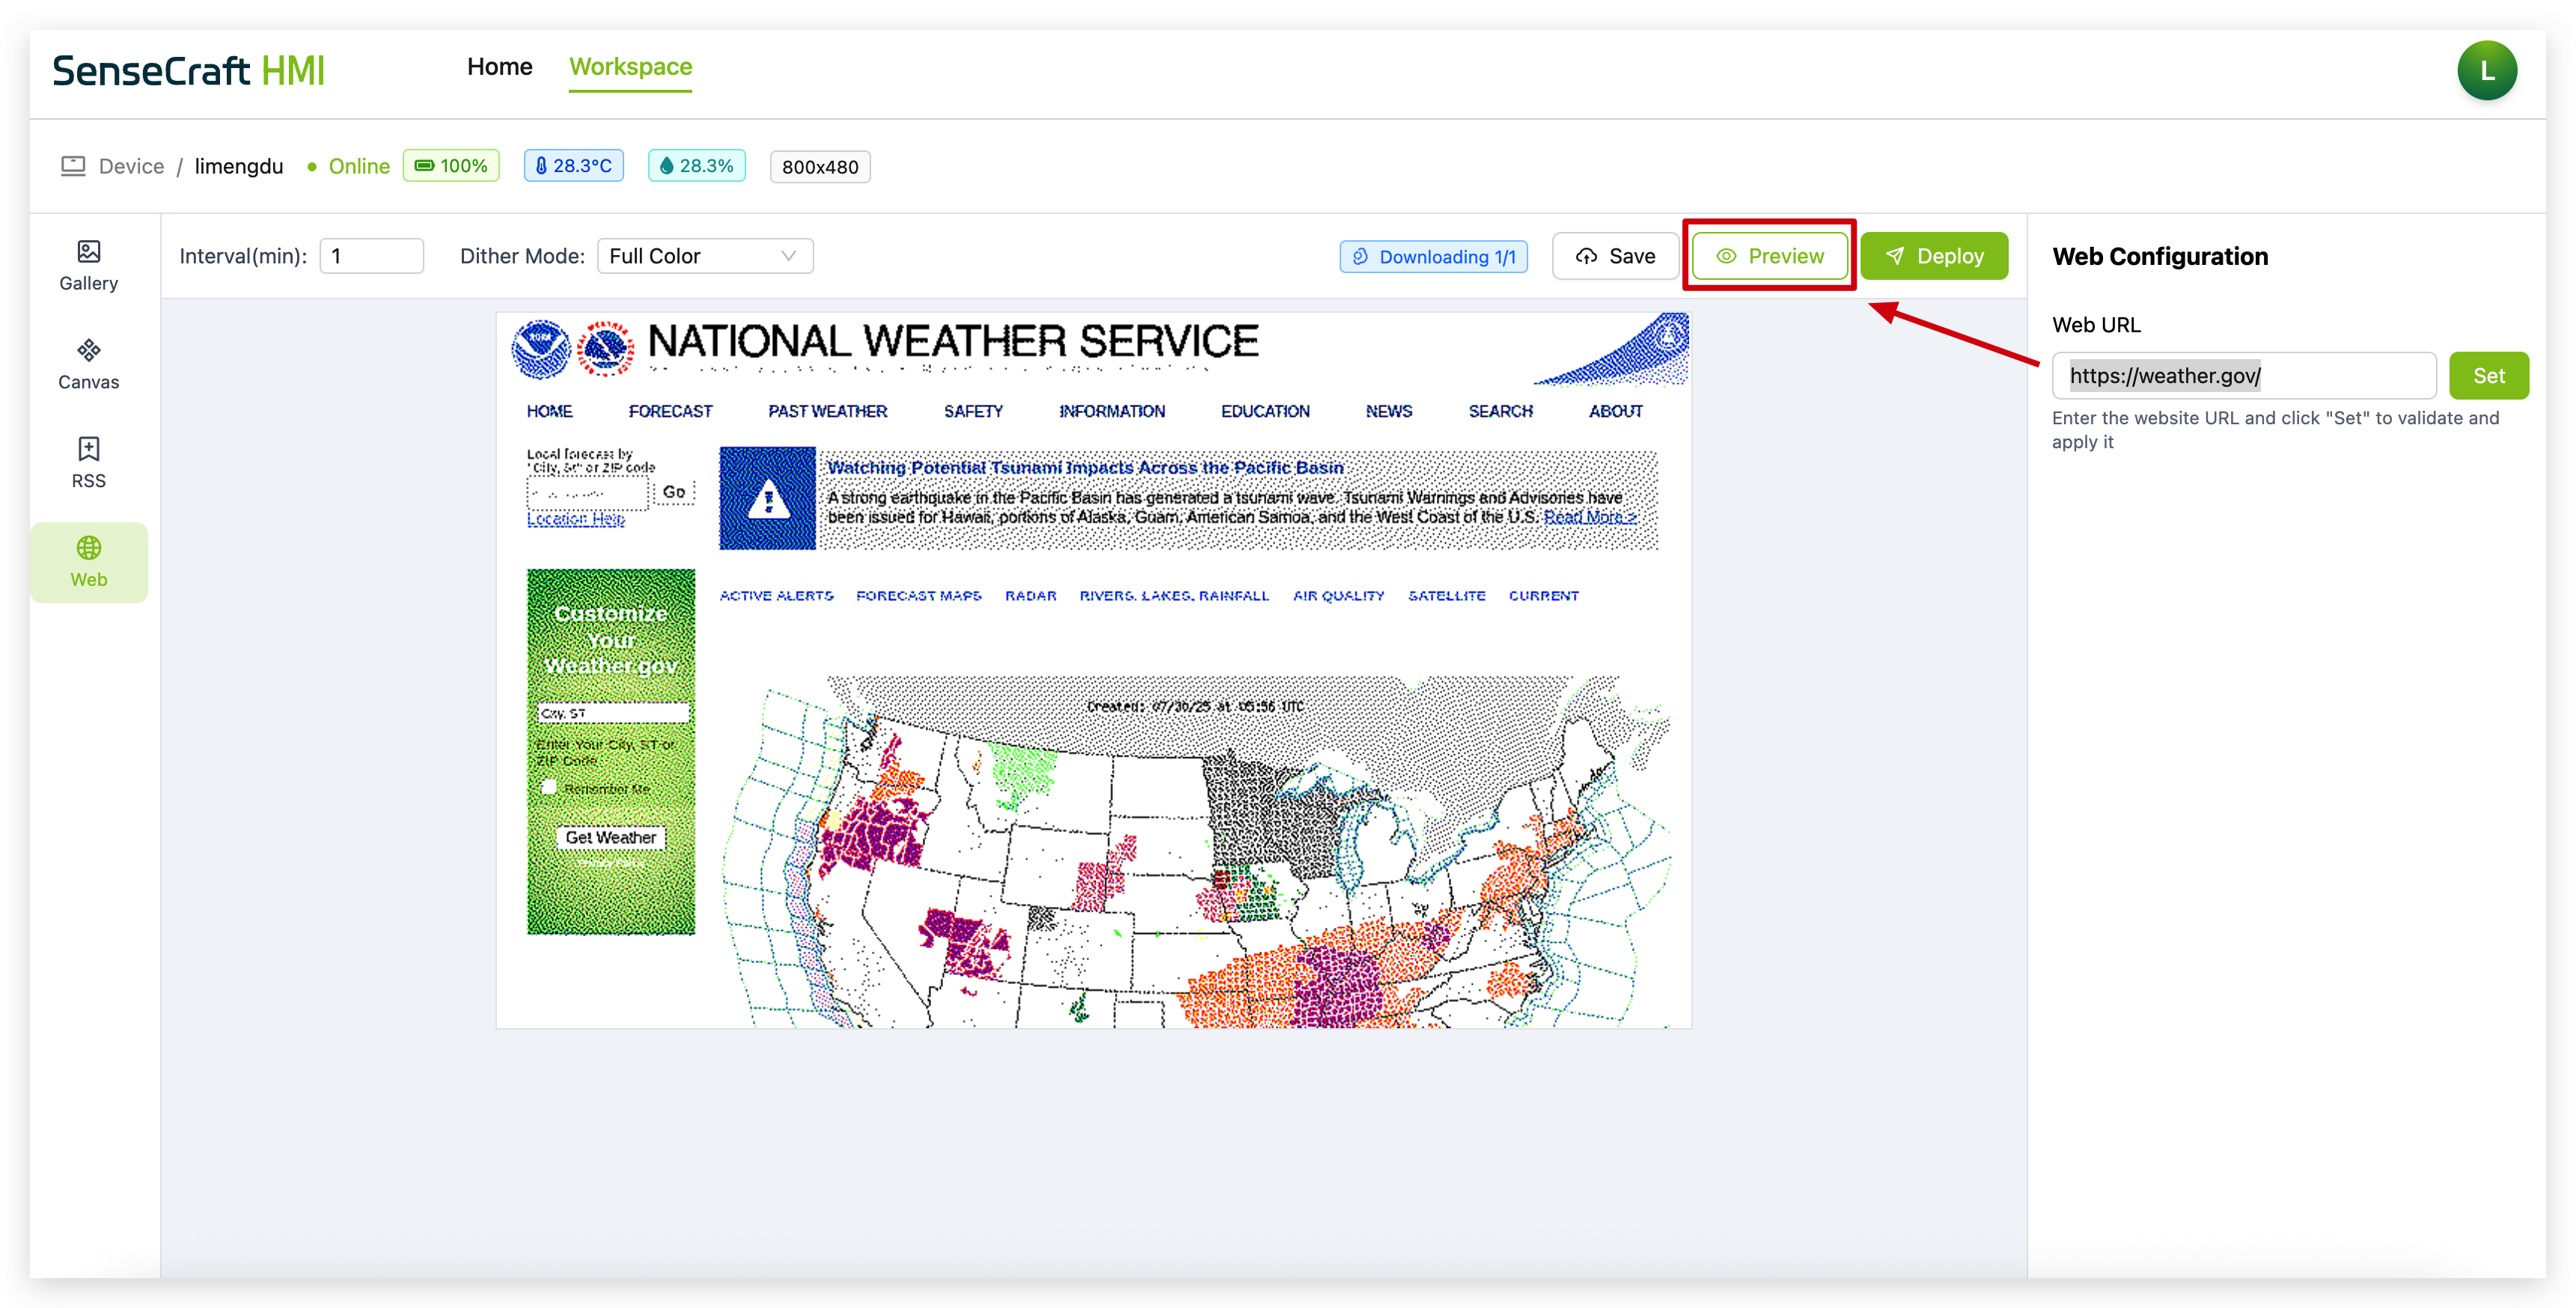The width and height of the screenshot is (2576, 1308).
Task: Switch to the Workspace tab
Action: point(630,67)
